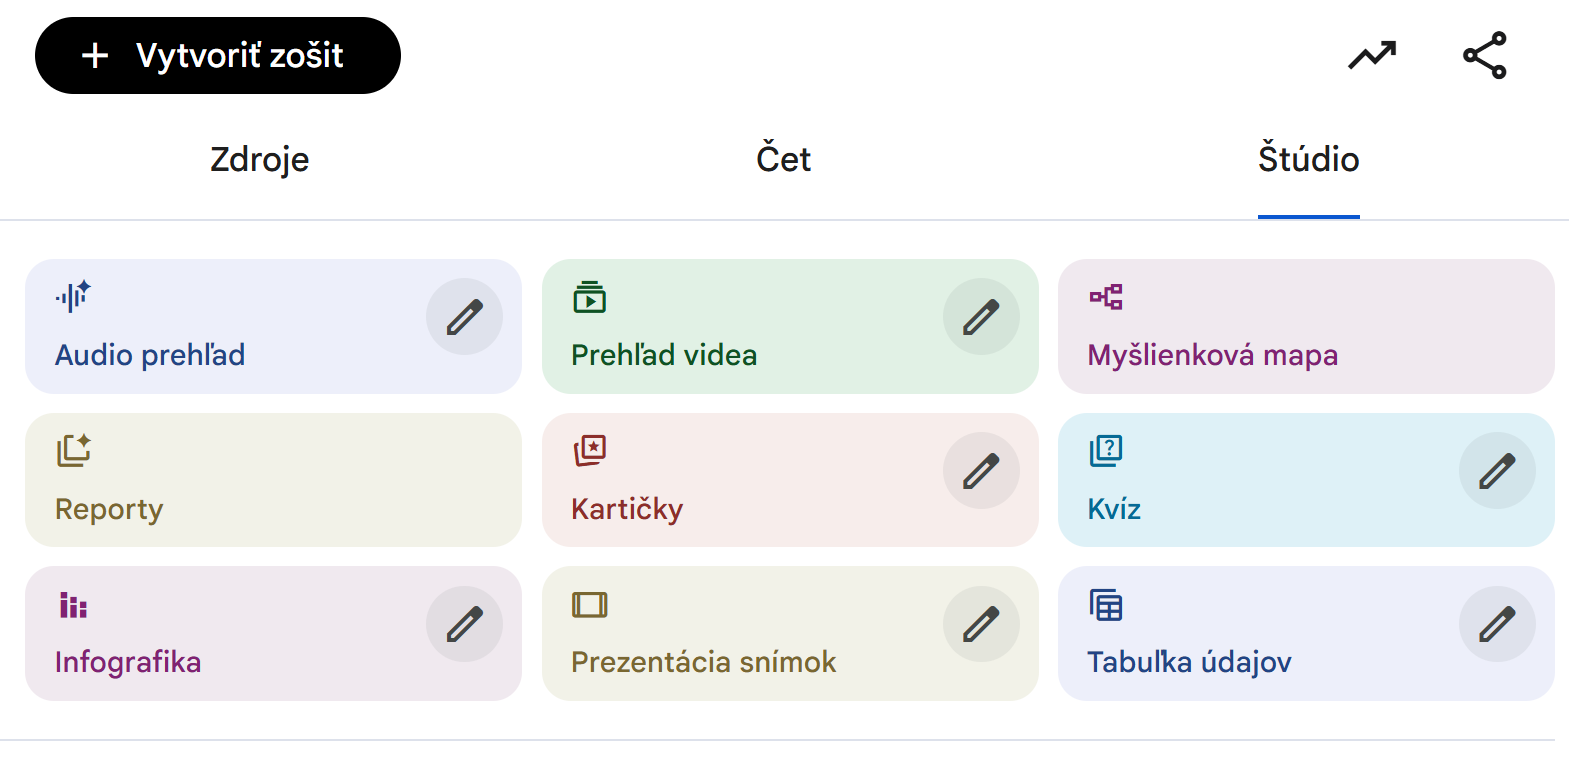Click the pencil icon on Tabuľka údajov
This screenshot has width=1569, height=784.
[1497, 624]
